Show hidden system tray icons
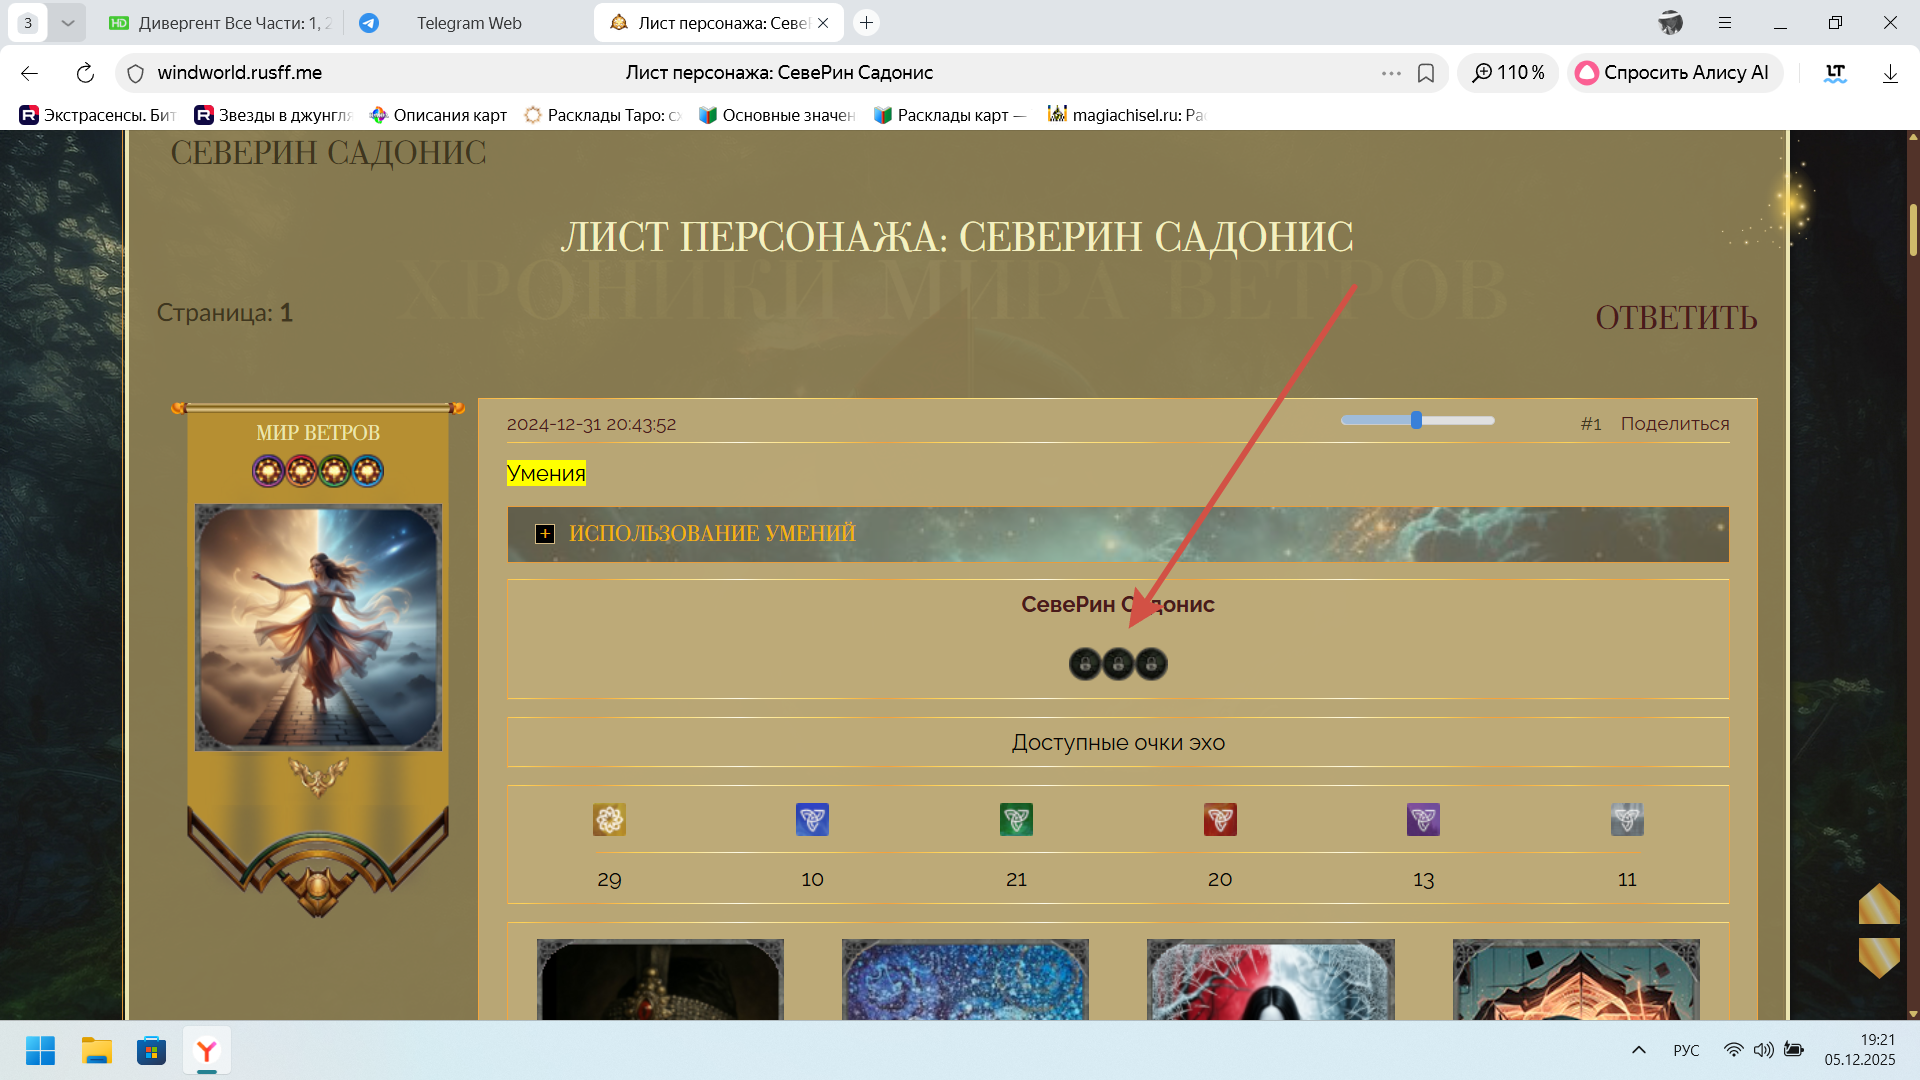 pyautogui.click(x=1638, y=1050)
